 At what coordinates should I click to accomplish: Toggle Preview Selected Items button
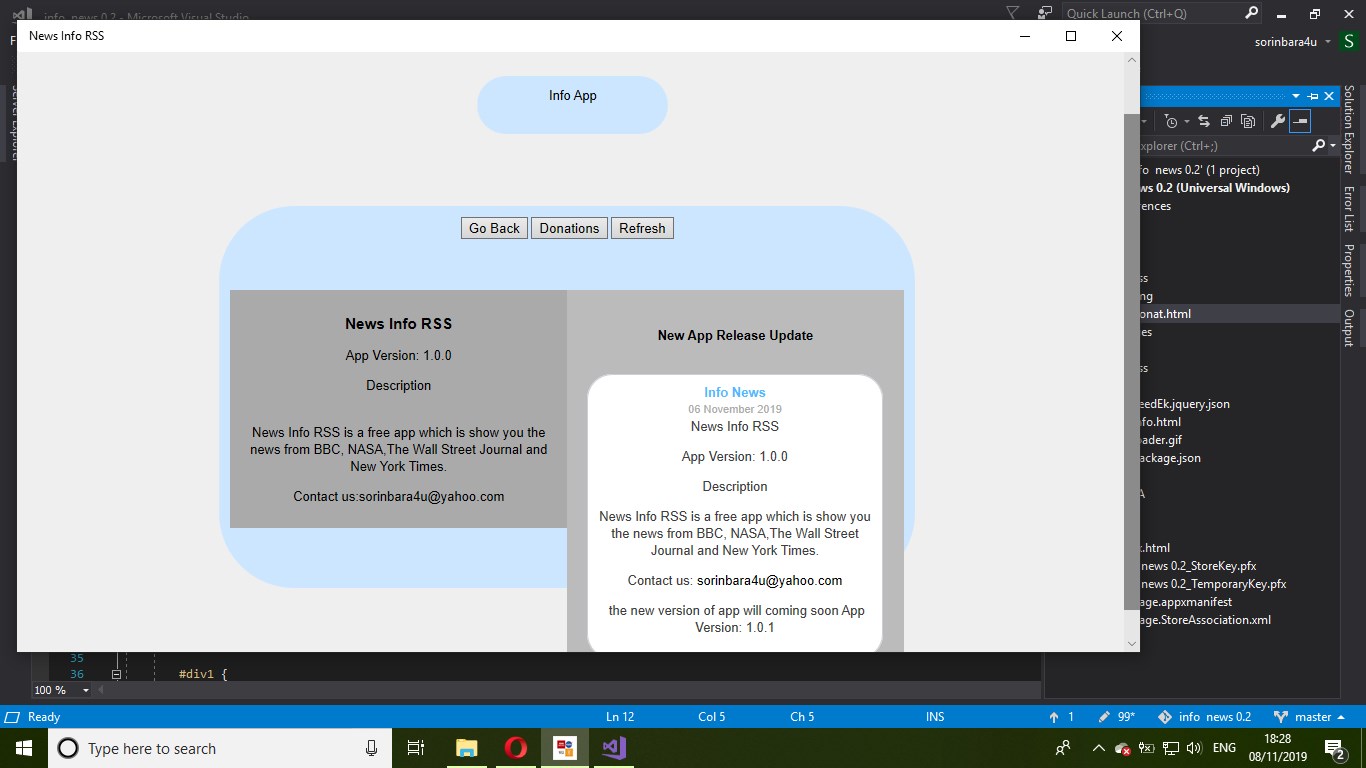pos(1300,121)
